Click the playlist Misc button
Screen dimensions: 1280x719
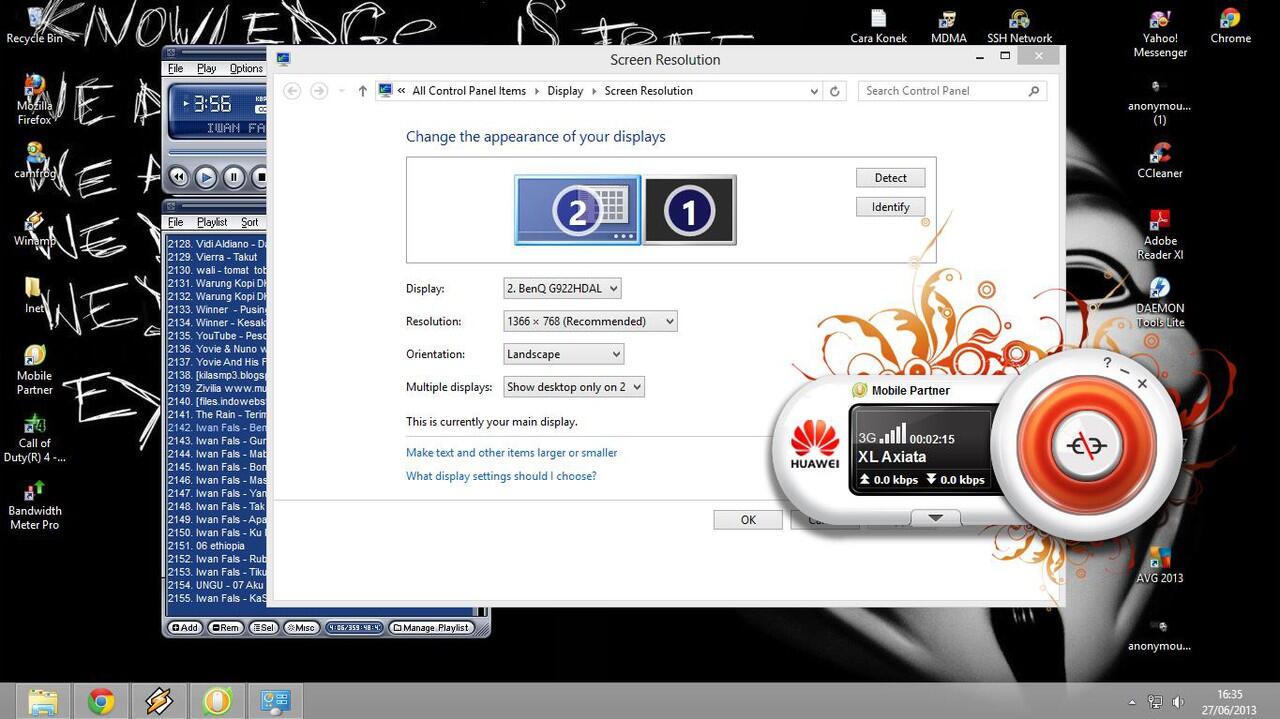click(x=301, y=628)
